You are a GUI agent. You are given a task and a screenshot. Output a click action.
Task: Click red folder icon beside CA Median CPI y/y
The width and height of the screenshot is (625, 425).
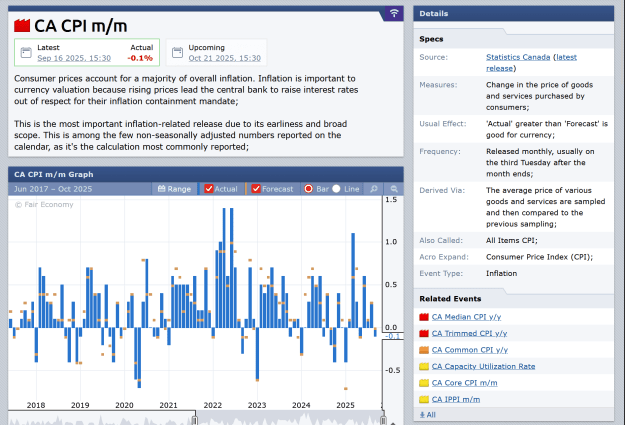pyautogui.click(x=424, y=317)
